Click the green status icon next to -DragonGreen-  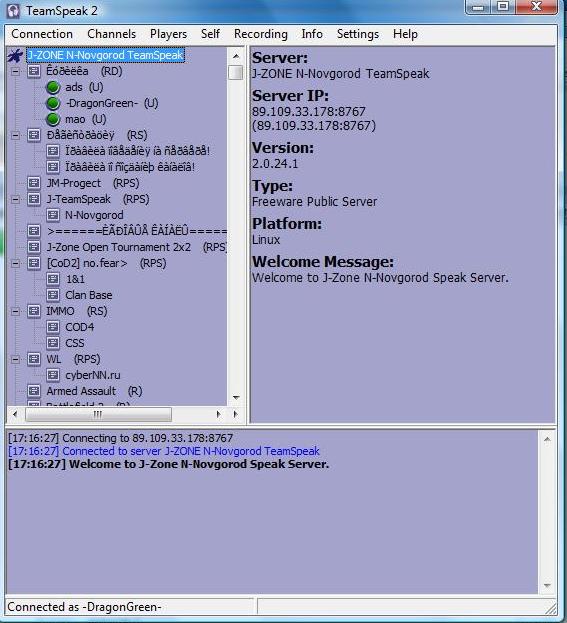click(x=53, y=103)
